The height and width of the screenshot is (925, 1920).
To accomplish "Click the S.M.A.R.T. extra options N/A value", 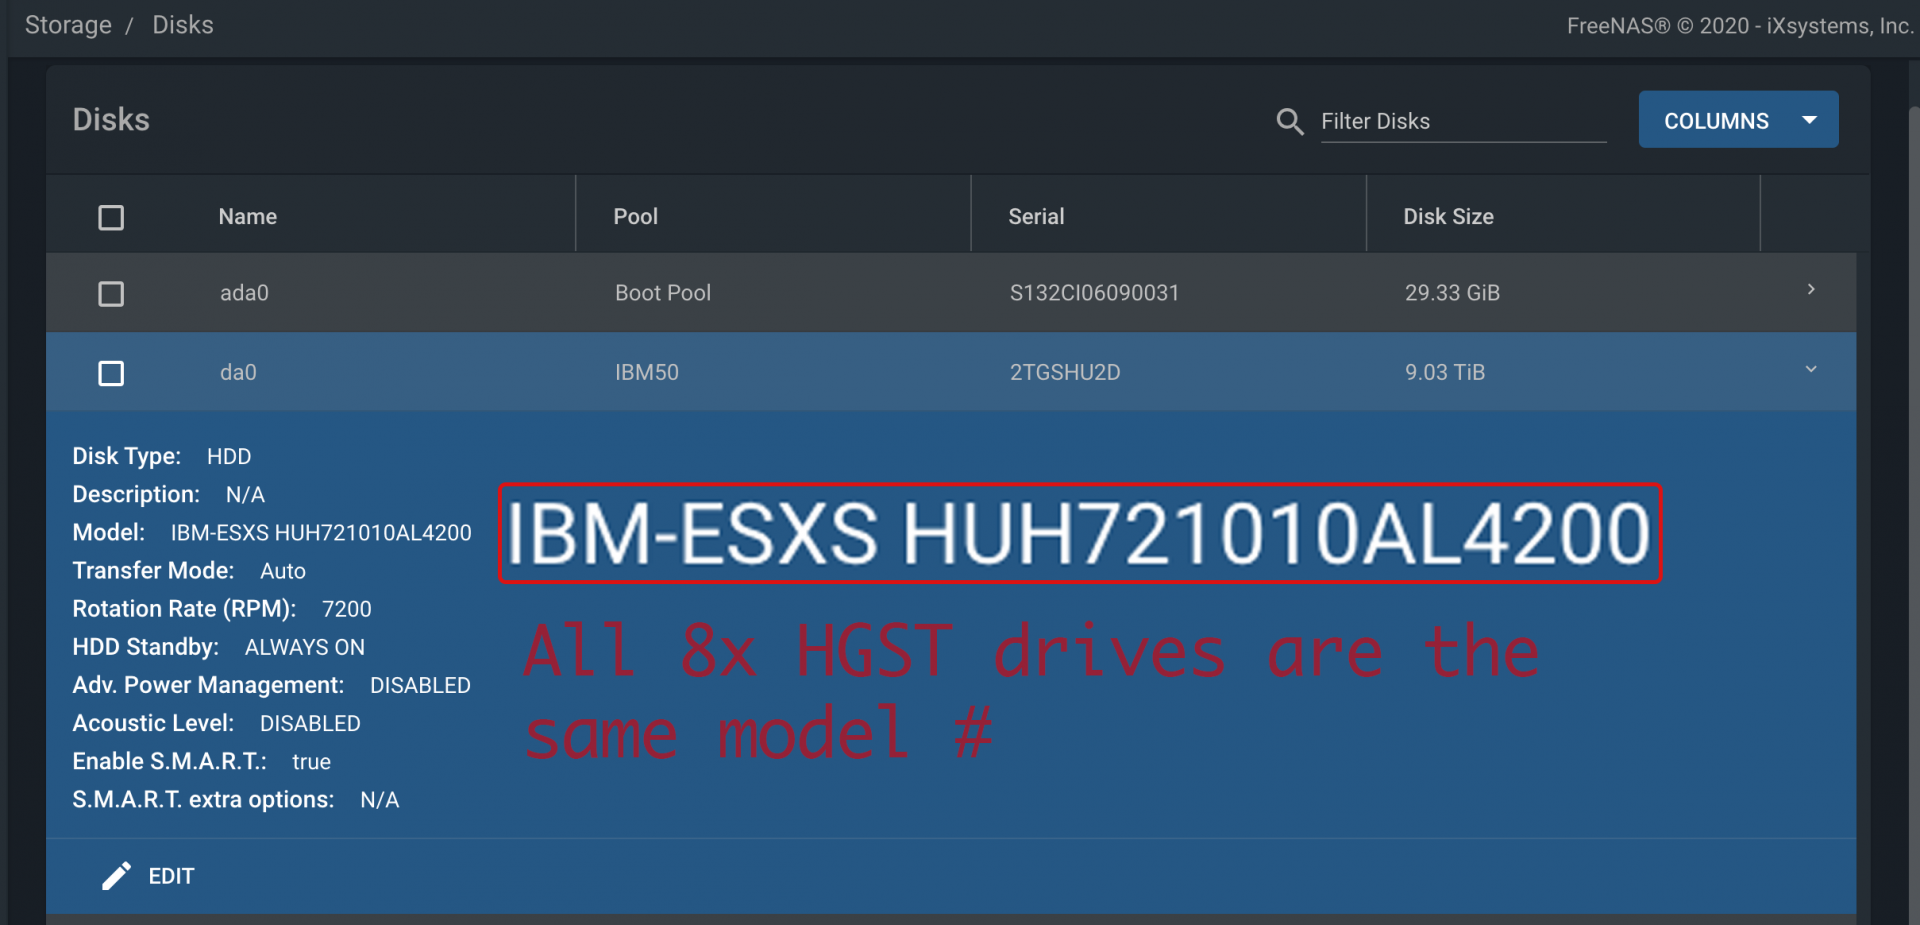I will pyautogui.click(x=379, y=800).
